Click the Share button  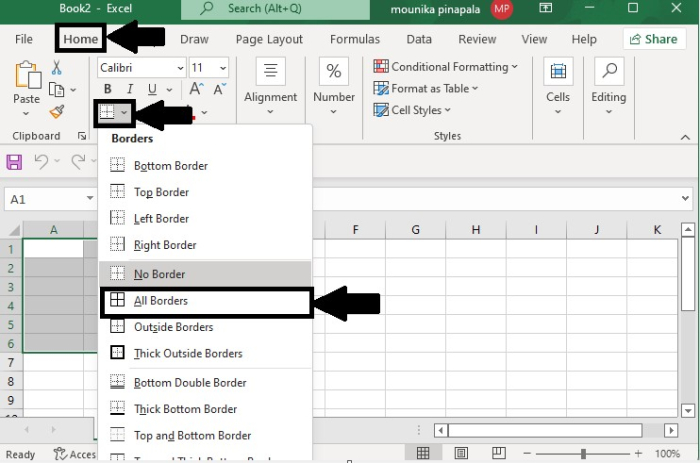click(654, 39)
